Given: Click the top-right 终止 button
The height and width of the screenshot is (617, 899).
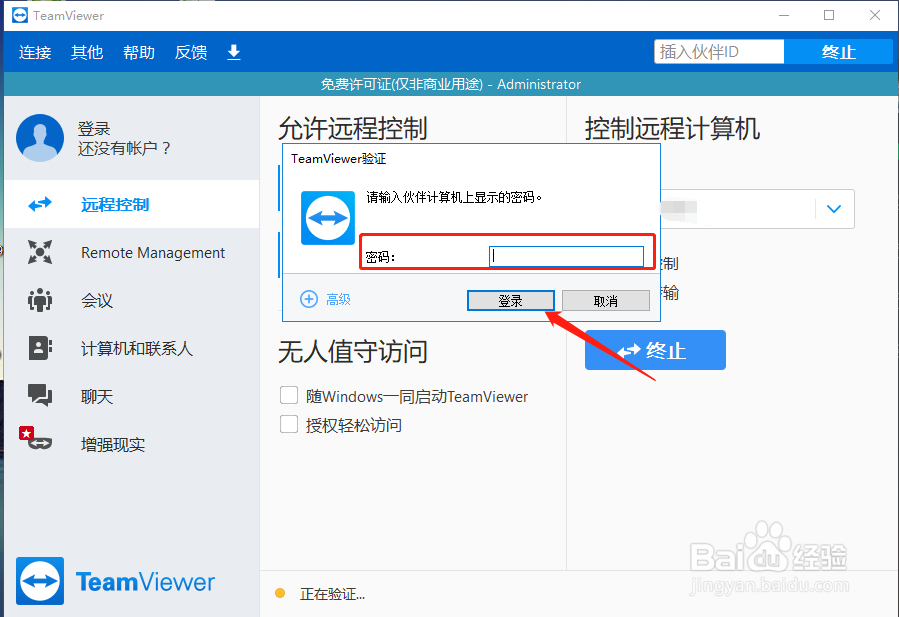Looking at the screenshot, I should (x=838, y=52).
